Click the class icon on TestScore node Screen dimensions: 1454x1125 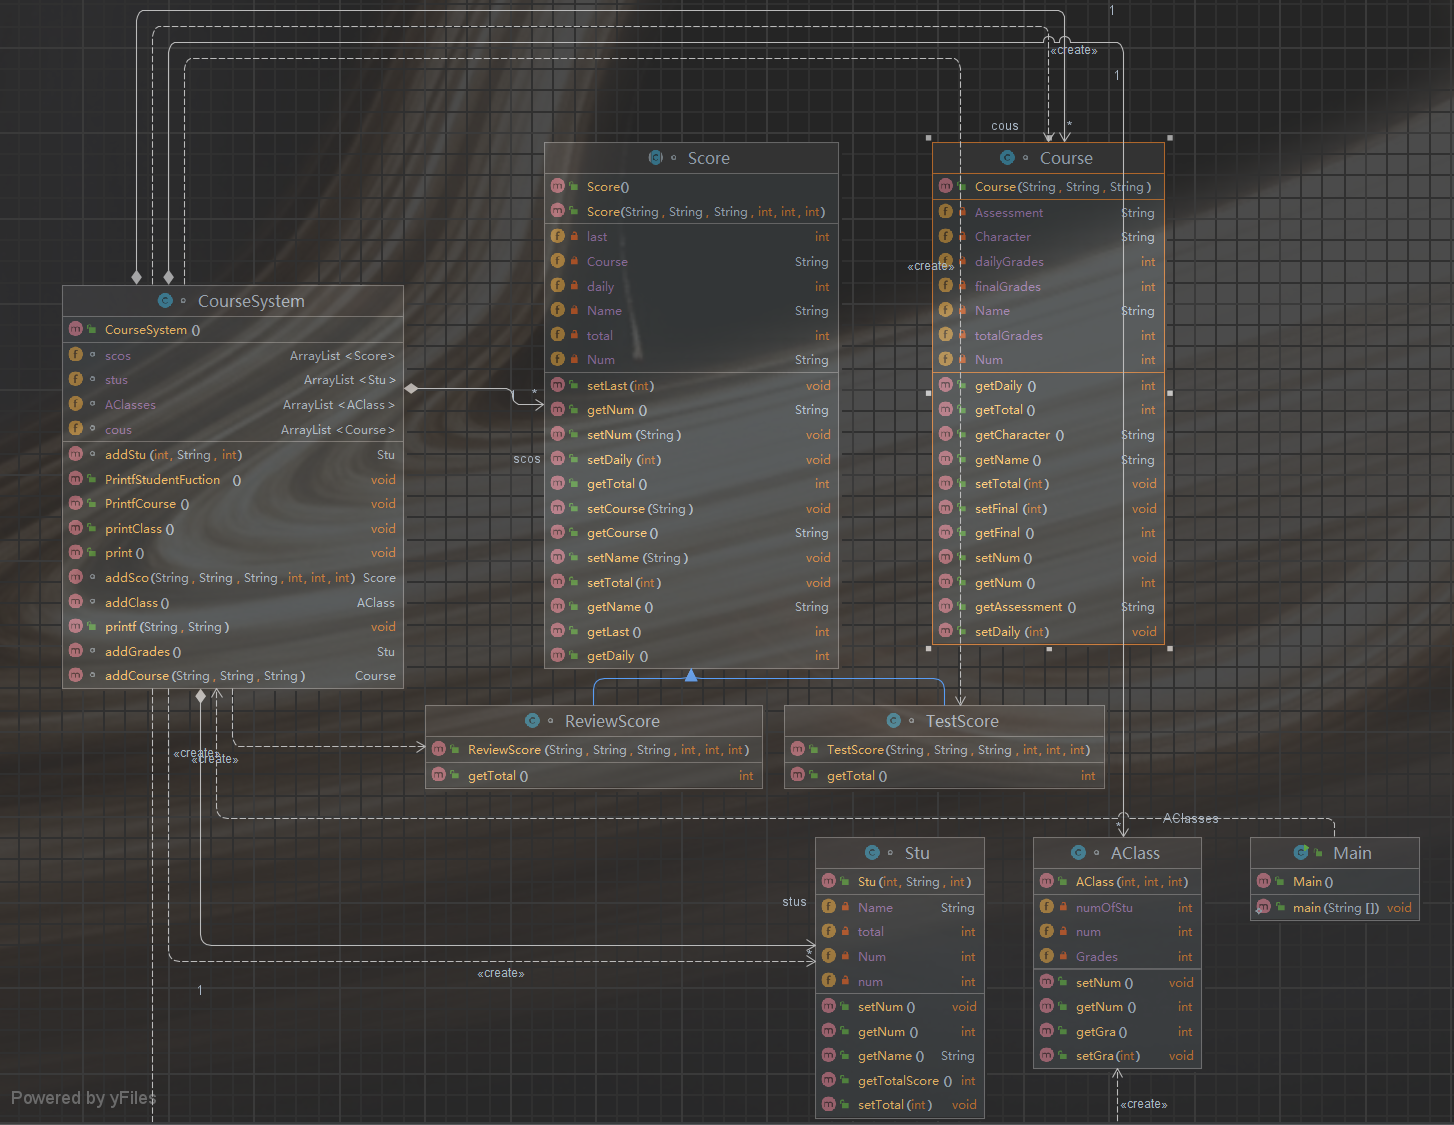(x=893, y=721)
